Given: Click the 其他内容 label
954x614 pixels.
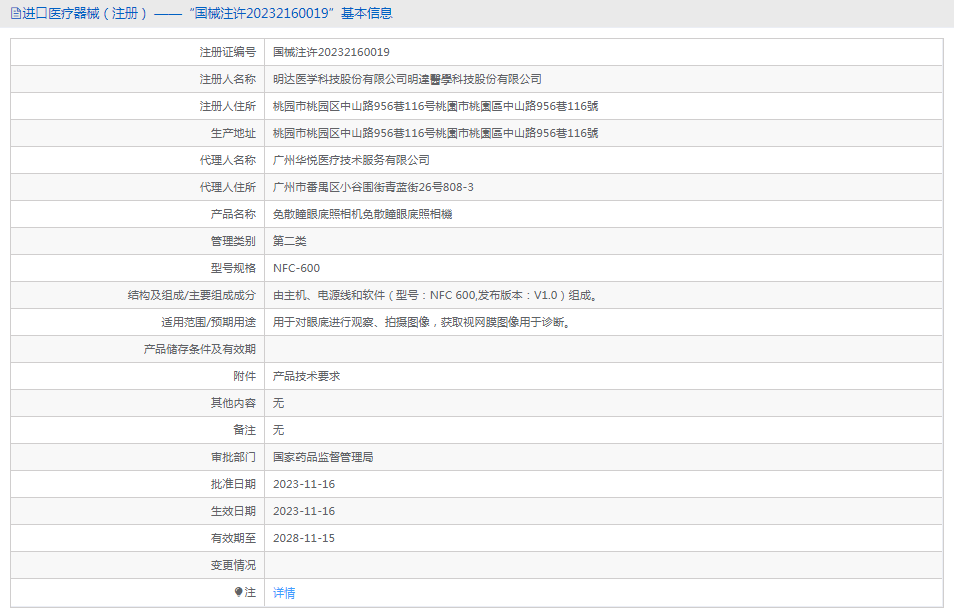Looking at the screenshot, I should click(233, 403).
